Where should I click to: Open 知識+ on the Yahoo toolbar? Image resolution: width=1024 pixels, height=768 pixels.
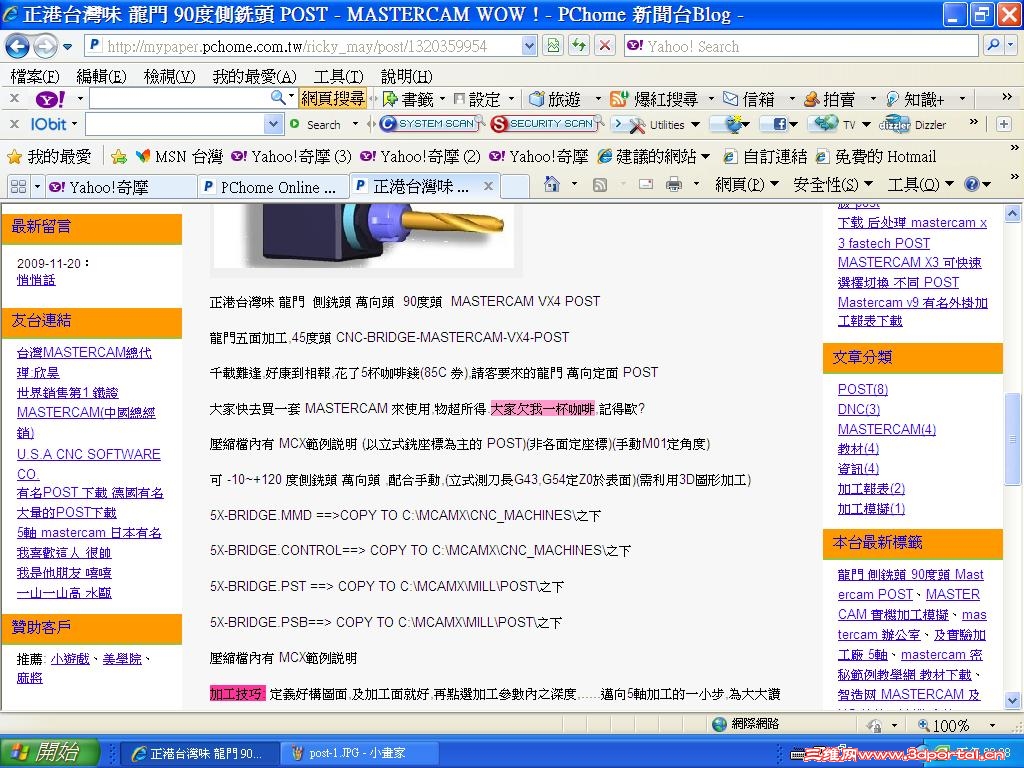(x=916, y=99)
